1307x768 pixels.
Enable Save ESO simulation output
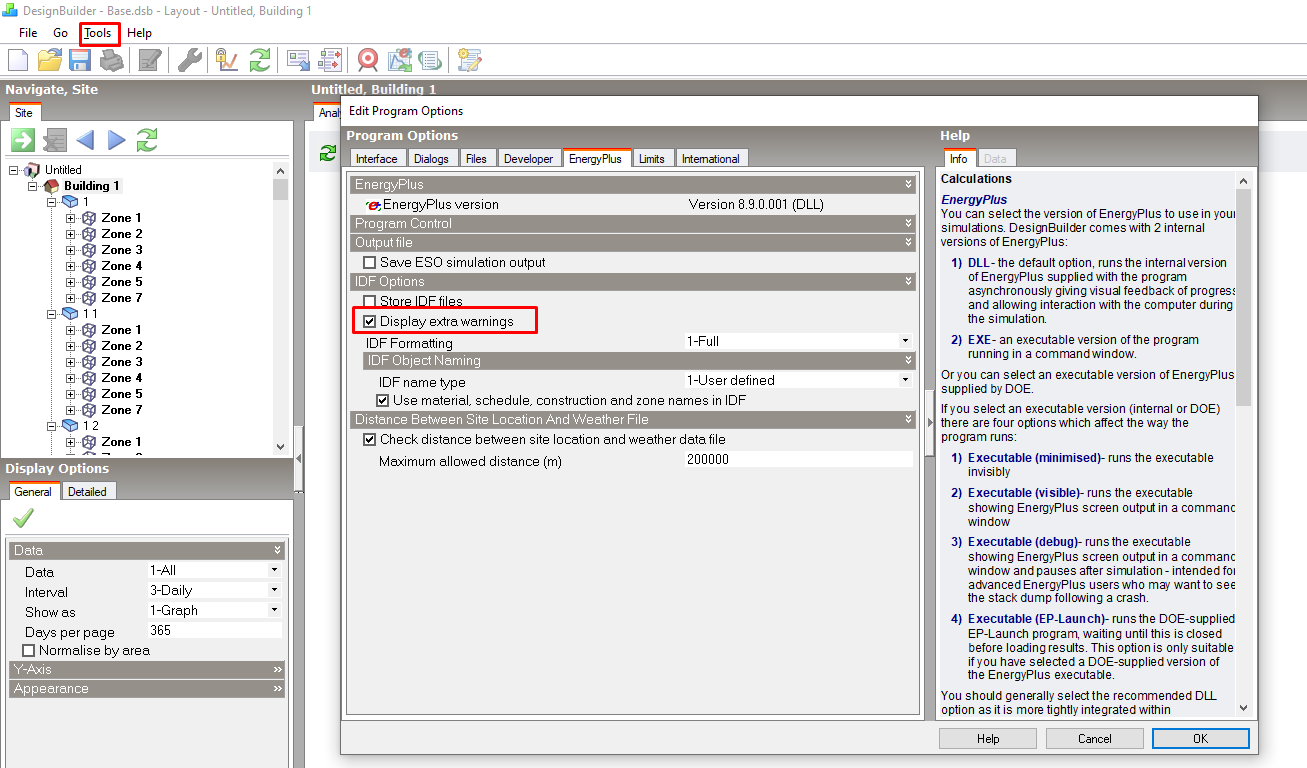pyautogui.click(x=370, y=262)
